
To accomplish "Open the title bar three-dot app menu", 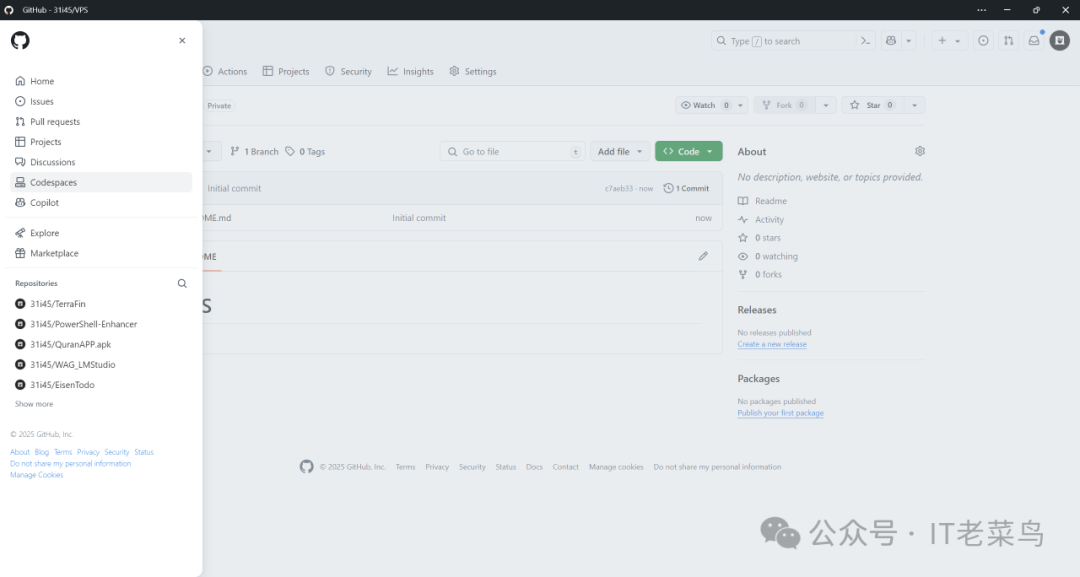I will (x=982, y=10).
